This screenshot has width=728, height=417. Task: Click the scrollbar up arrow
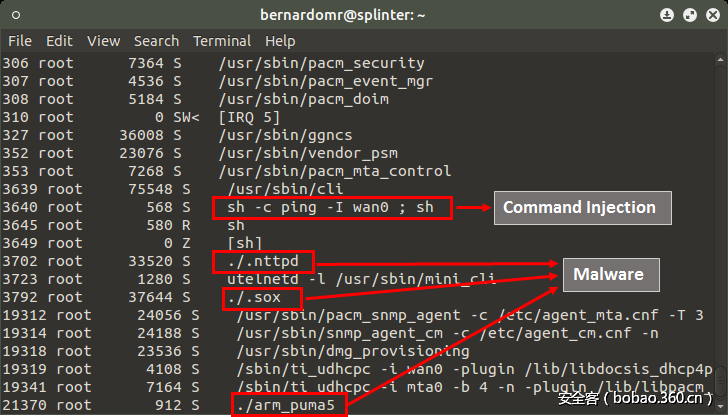coord(720,59)
